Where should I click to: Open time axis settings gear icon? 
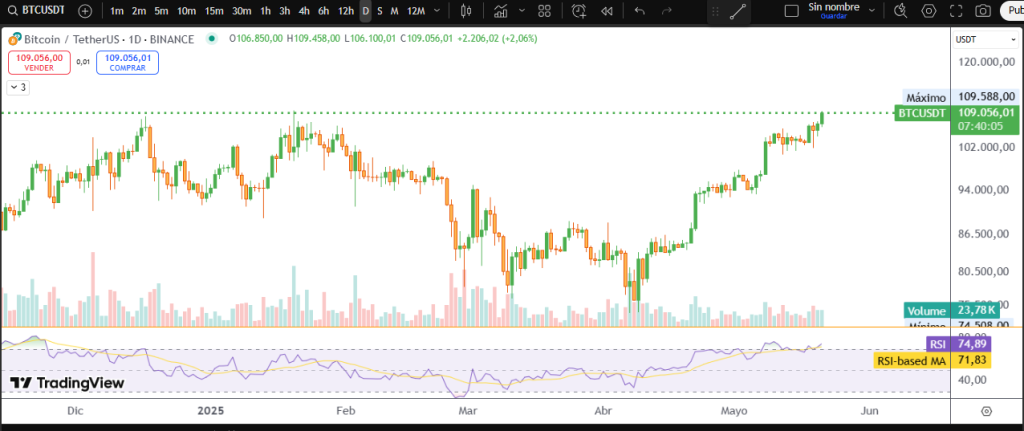point(987,411)
